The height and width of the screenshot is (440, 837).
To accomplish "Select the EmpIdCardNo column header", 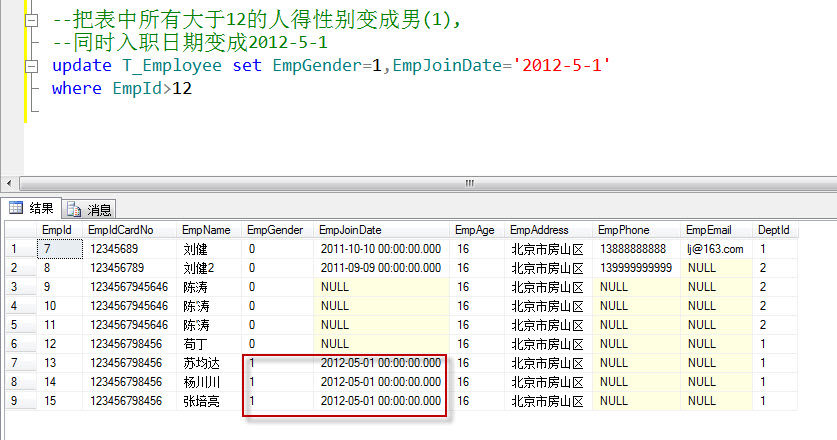I will [x=129, y=230].
